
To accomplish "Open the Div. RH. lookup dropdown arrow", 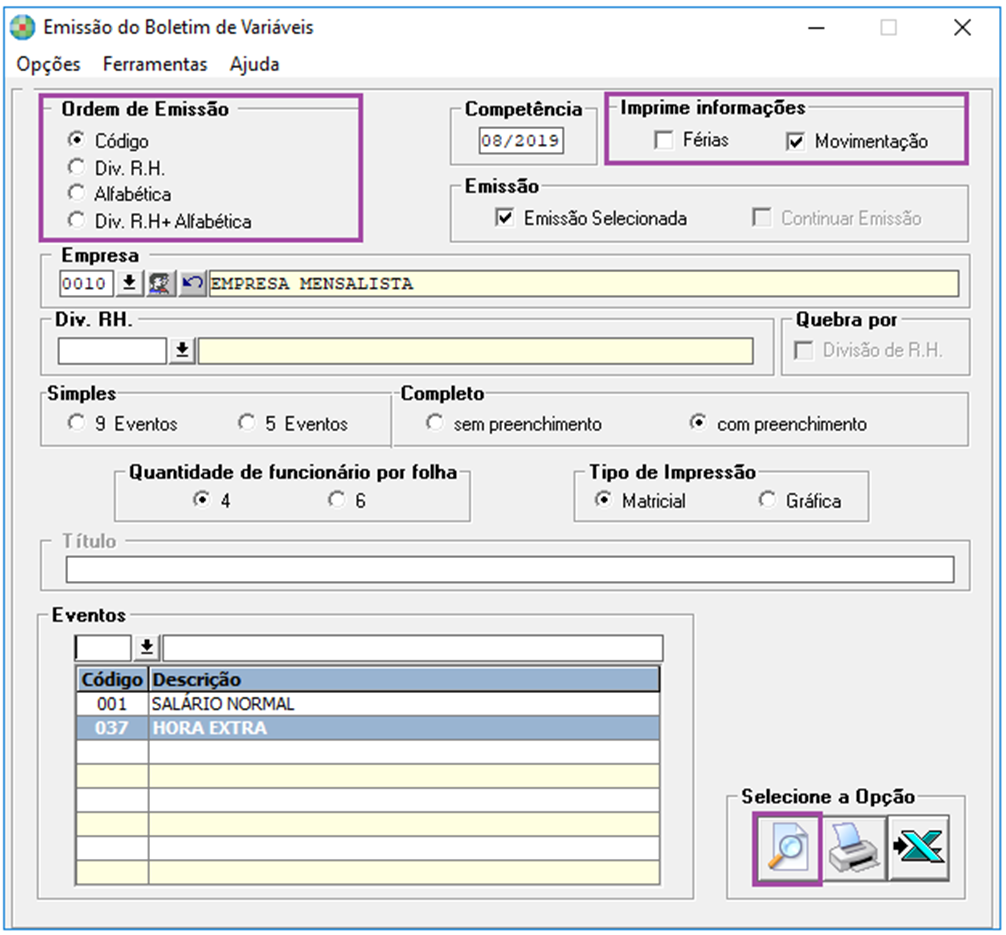I will coord(182,350).
